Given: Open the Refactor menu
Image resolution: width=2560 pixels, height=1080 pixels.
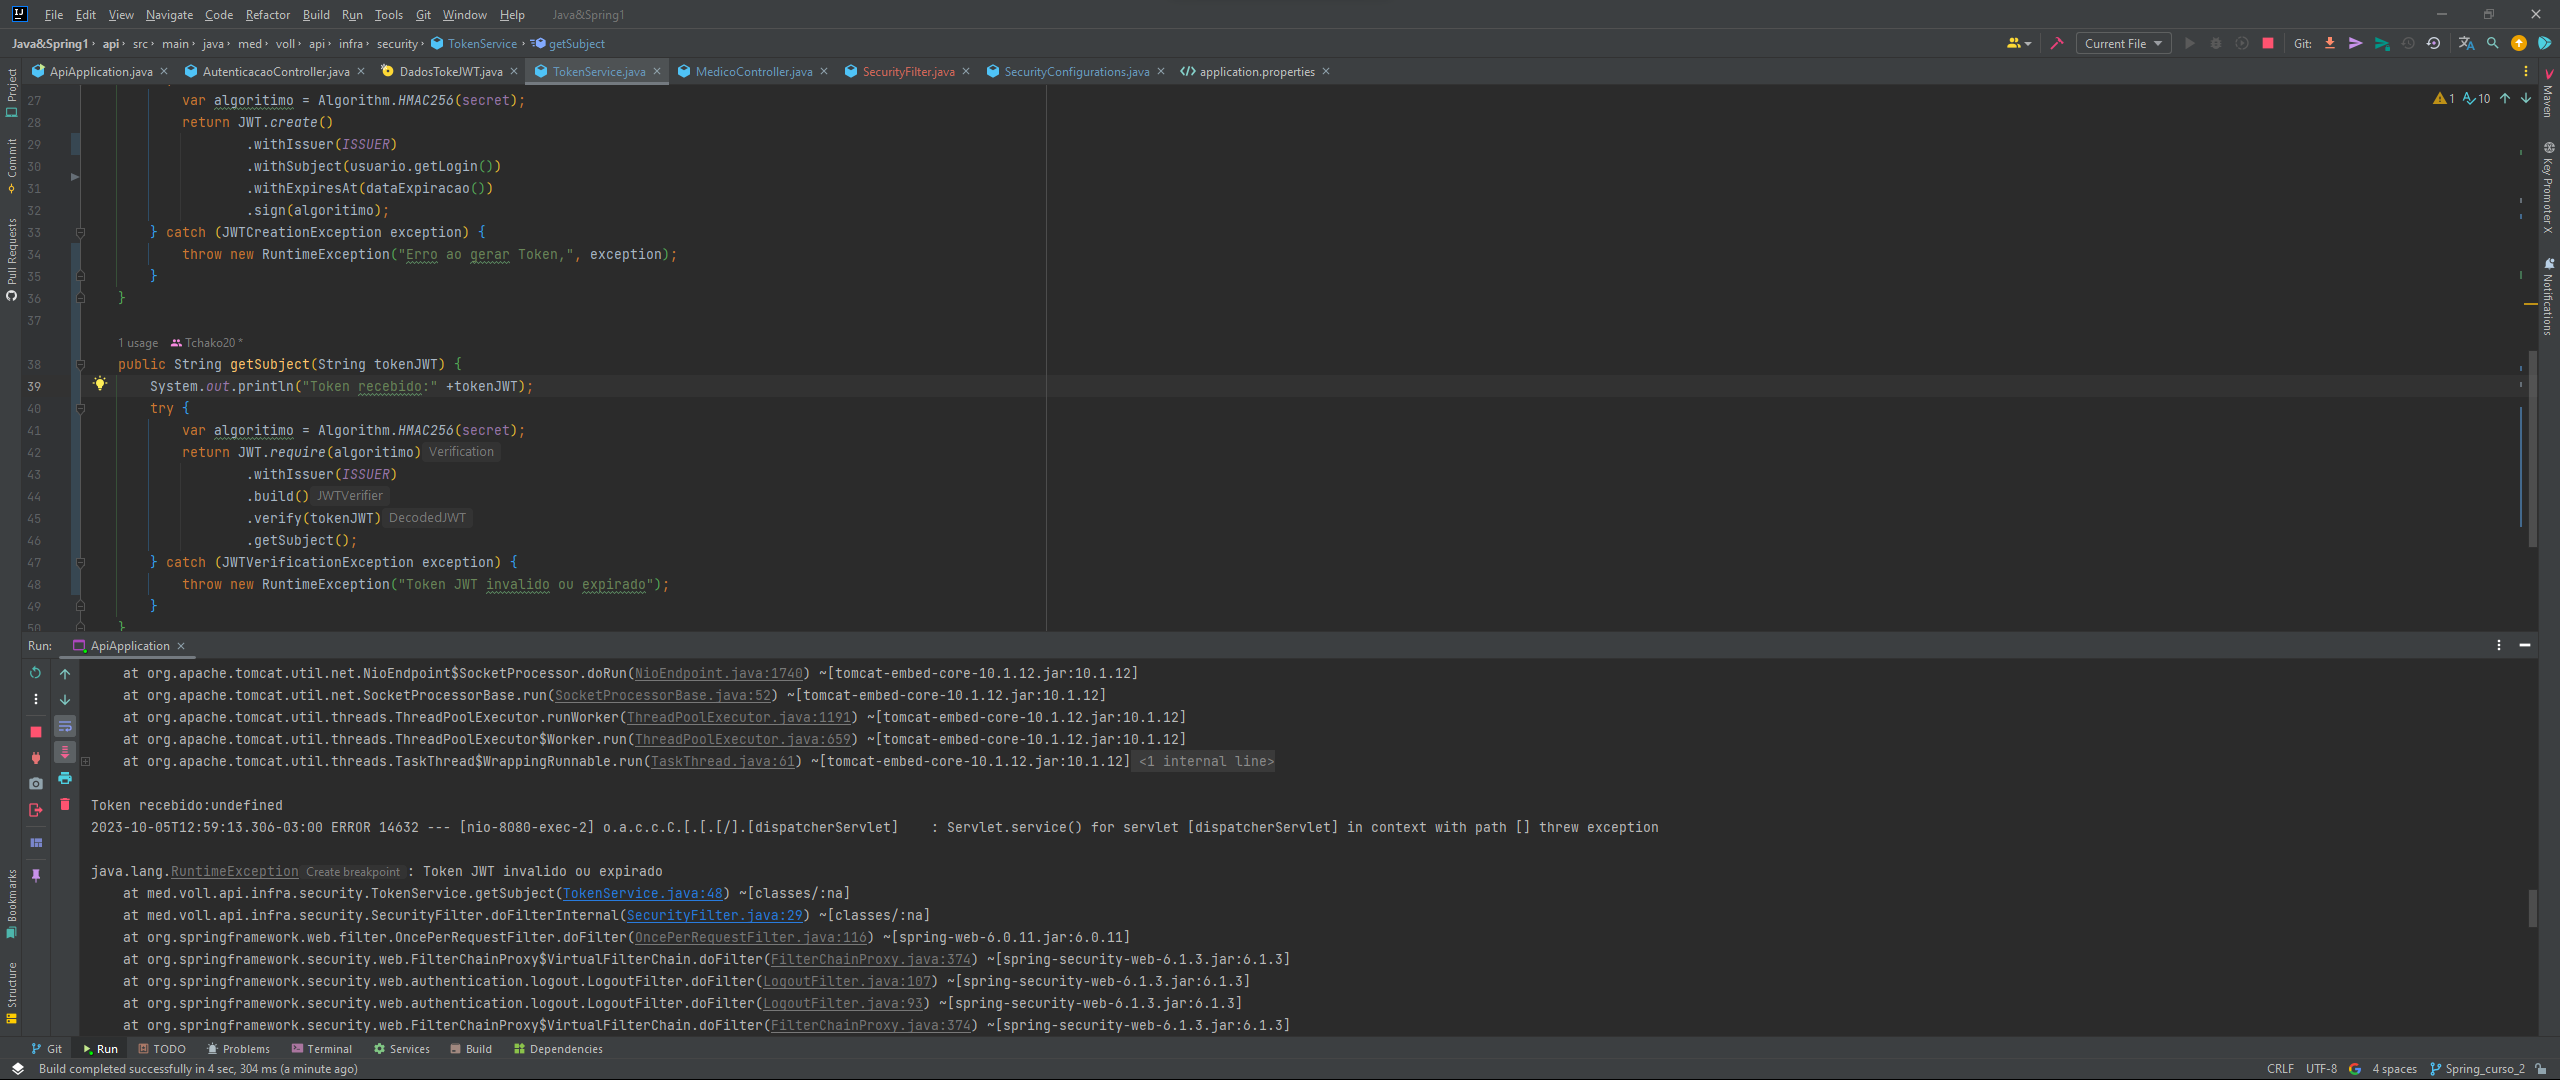Looking at the screenshot, I should (267, 14).
